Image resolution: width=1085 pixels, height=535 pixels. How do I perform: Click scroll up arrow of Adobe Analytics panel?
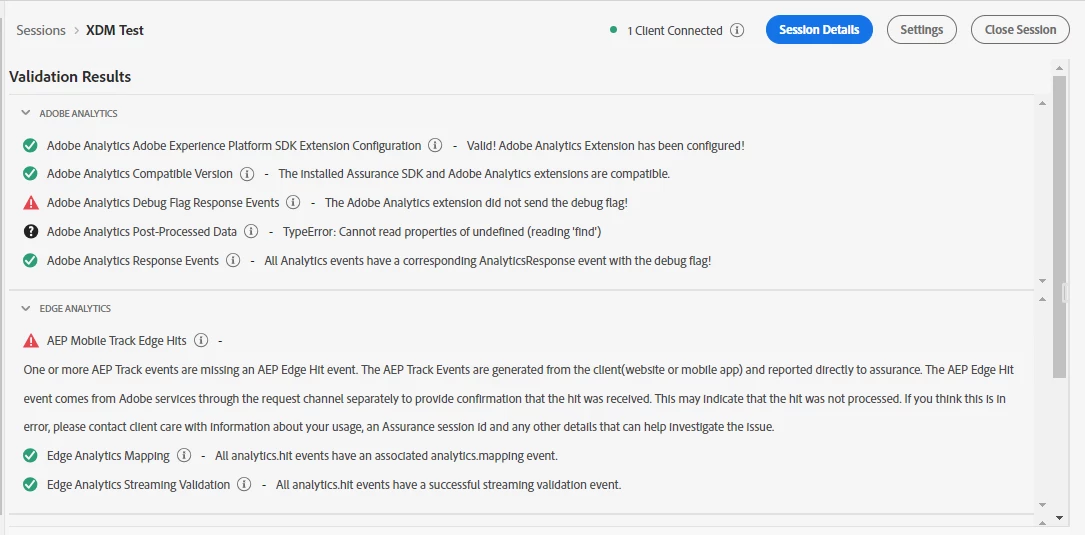tap(1042, 103)
